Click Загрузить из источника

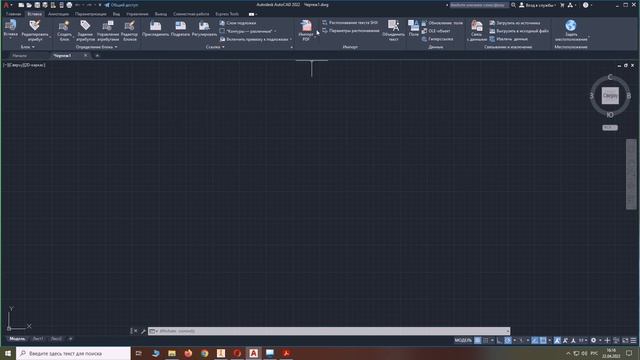(x=515, y=23)
